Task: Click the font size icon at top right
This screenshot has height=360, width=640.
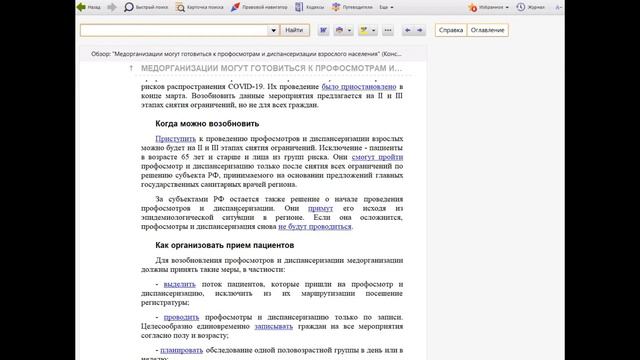Action: coord(558,7)
